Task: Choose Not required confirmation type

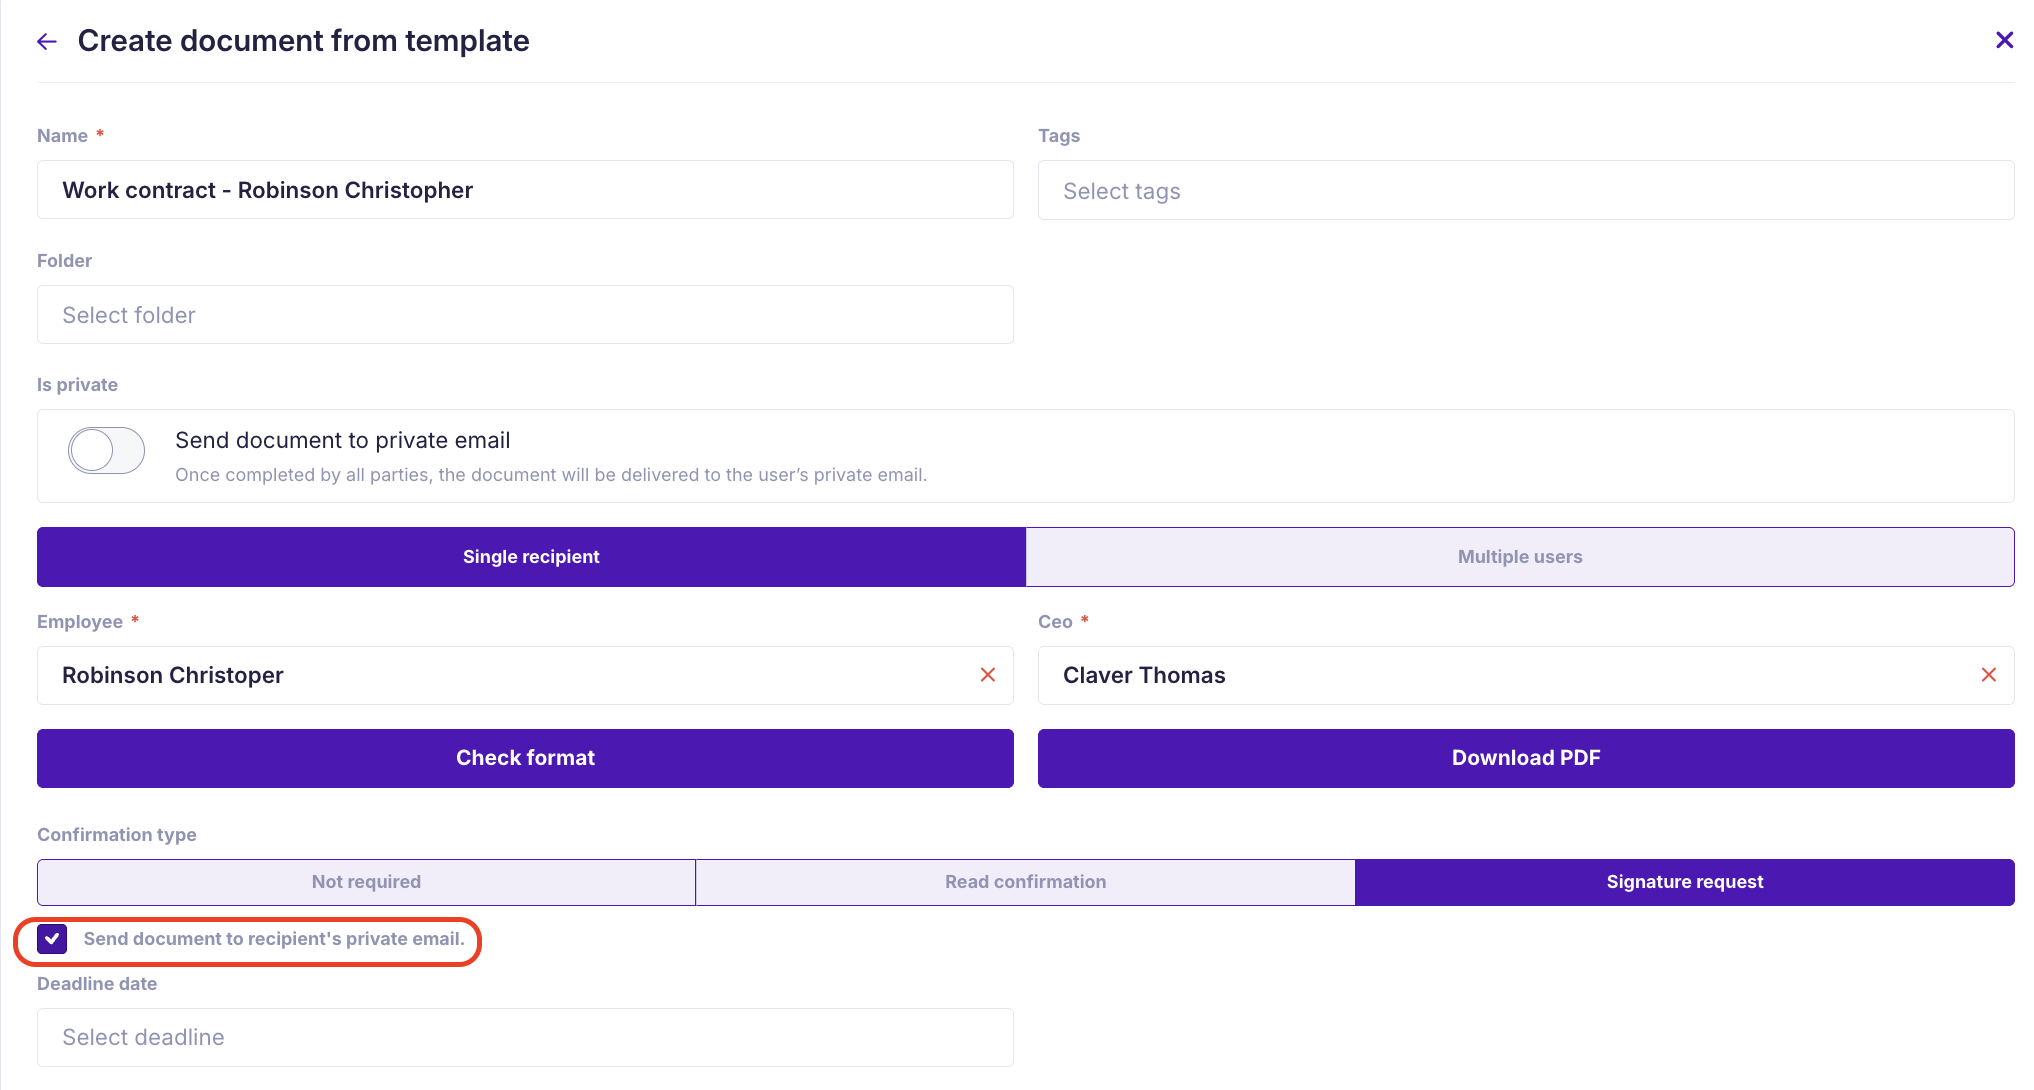Action: pyautogui.click(x=366, y=882)
